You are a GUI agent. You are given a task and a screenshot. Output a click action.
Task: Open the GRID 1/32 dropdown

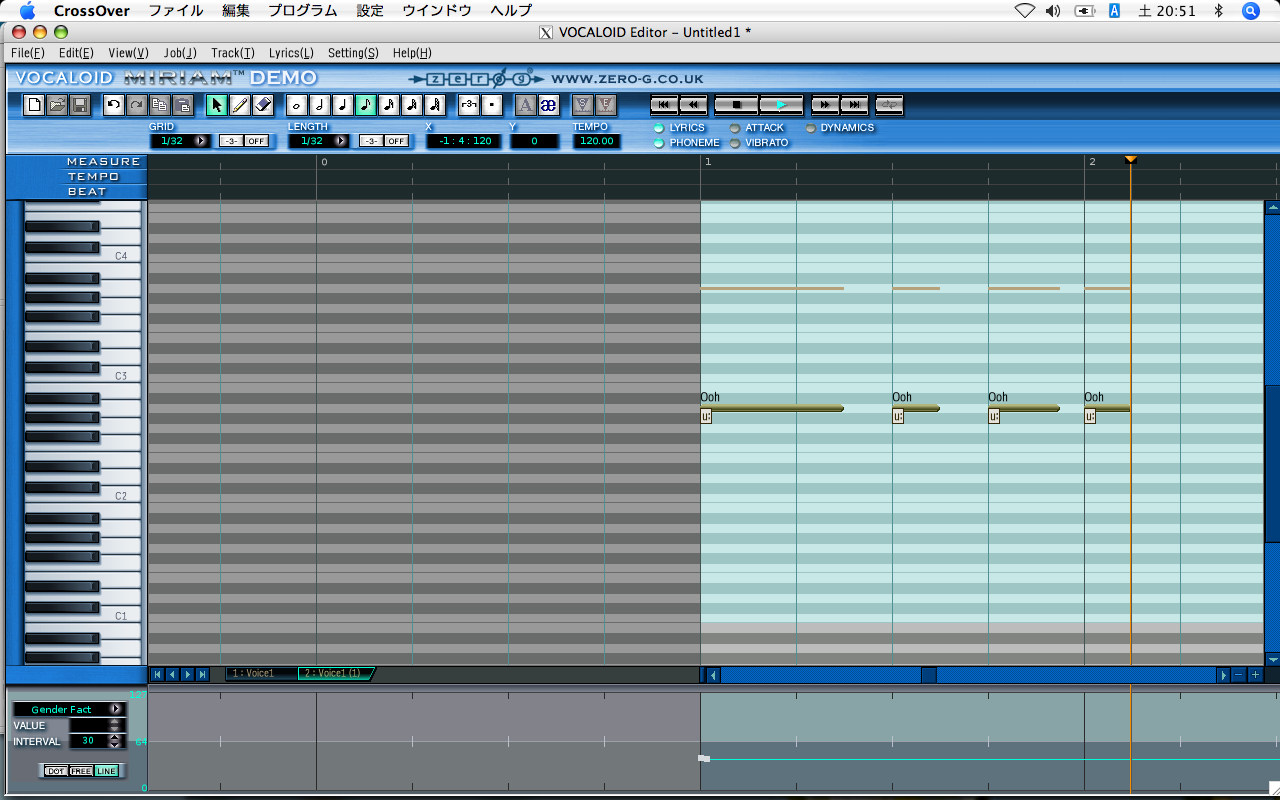coord(201,141)
